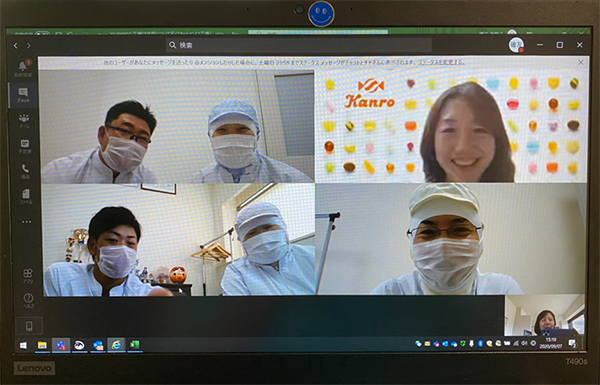The width and height of the screenshot is (600, 385).
Task: Go back with the left arrow
Action: 16,46
